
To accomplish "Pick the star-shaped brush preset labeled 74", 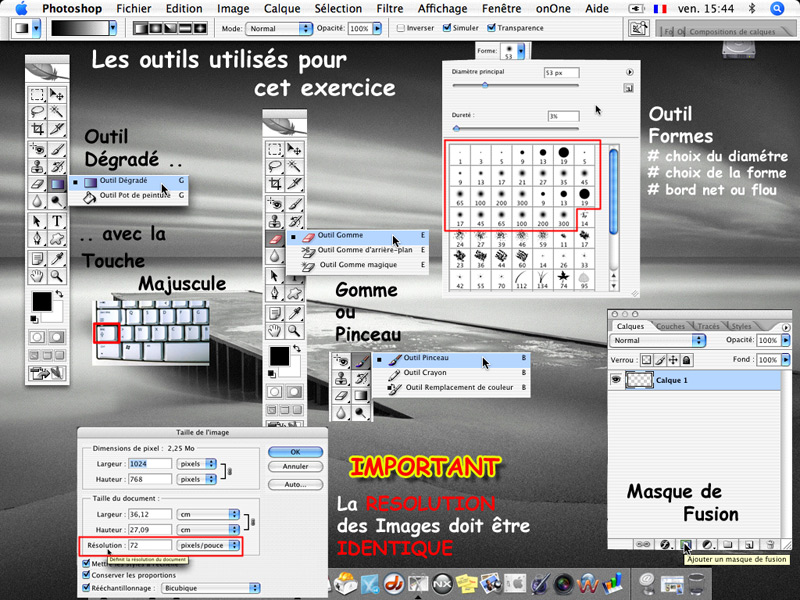I will 563,279.
